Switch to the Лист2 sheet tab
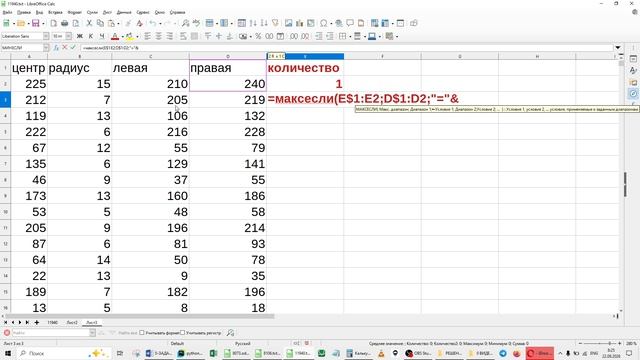The height and width of the screenshot is (360, 640). [x=72, y=322]
